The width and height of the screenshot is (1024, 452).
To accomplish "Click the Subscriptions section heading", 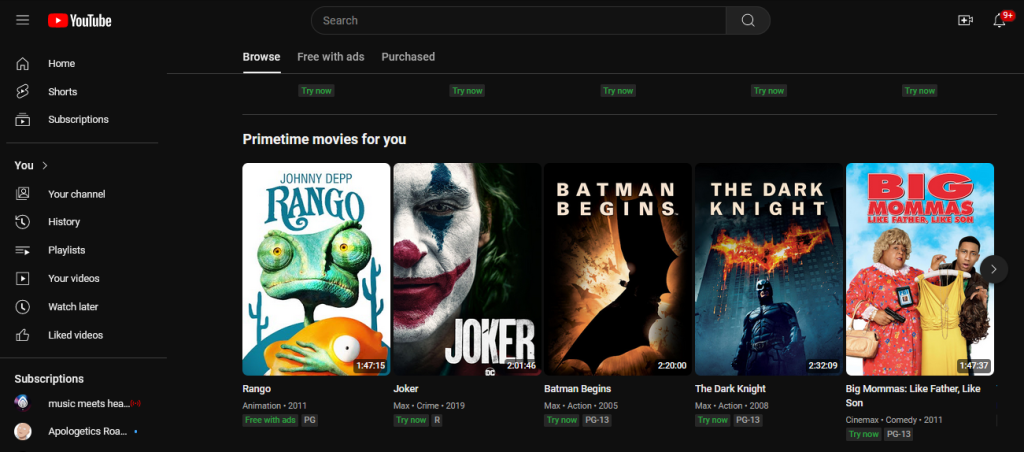I will [49, 379].
